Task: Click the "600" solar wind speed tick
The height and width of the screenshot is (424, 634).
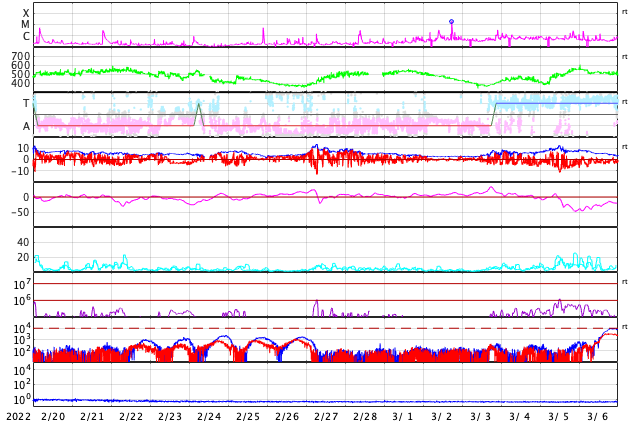Action: coord(21,65)
